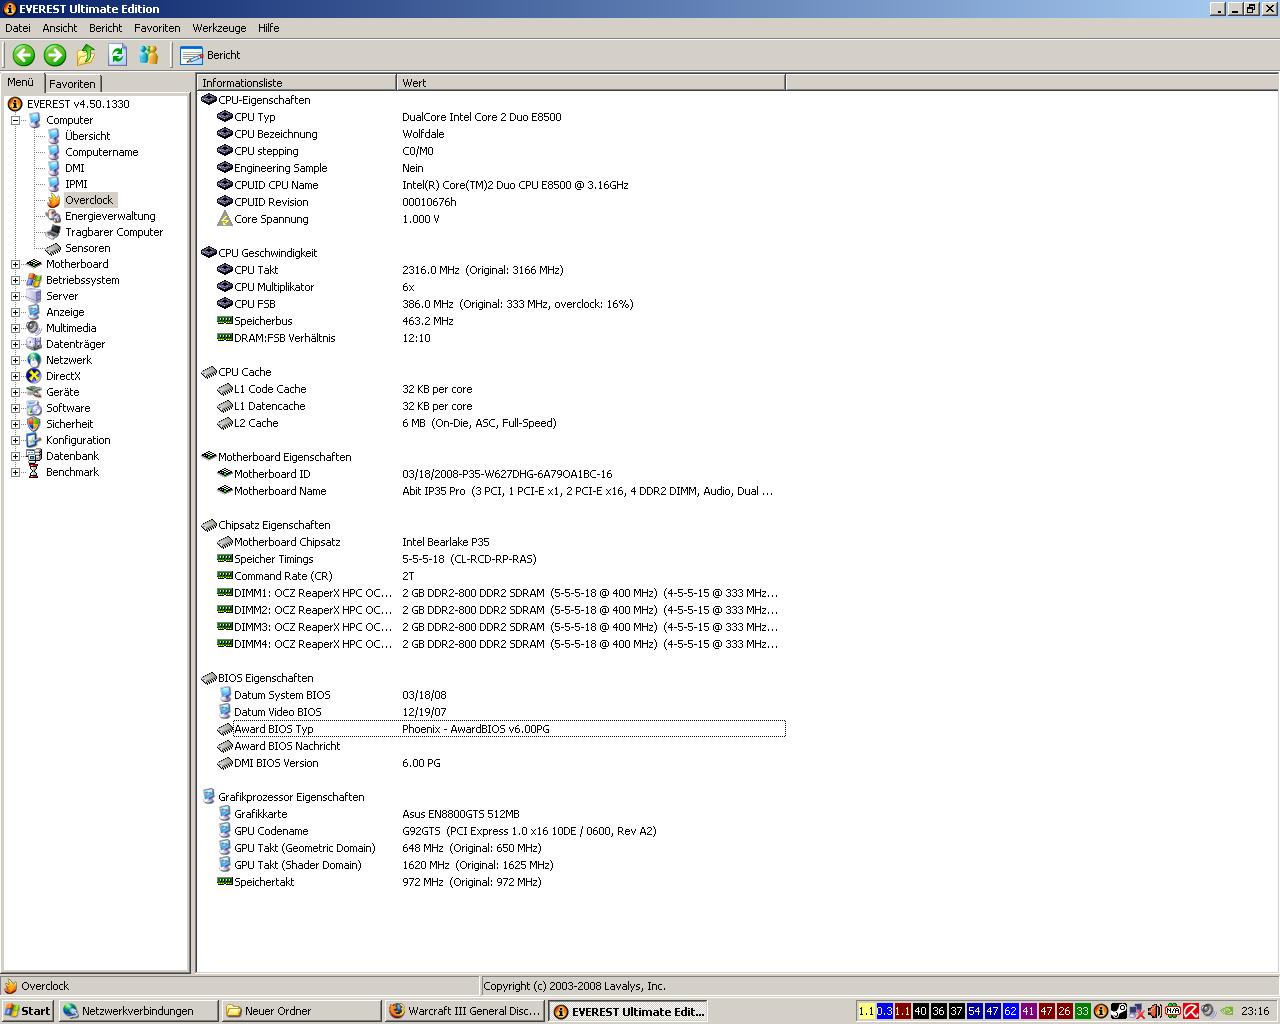This screenshot has height=1024, width=1280.
Task: Switch to the Menü tab
Action: point(21,83)
